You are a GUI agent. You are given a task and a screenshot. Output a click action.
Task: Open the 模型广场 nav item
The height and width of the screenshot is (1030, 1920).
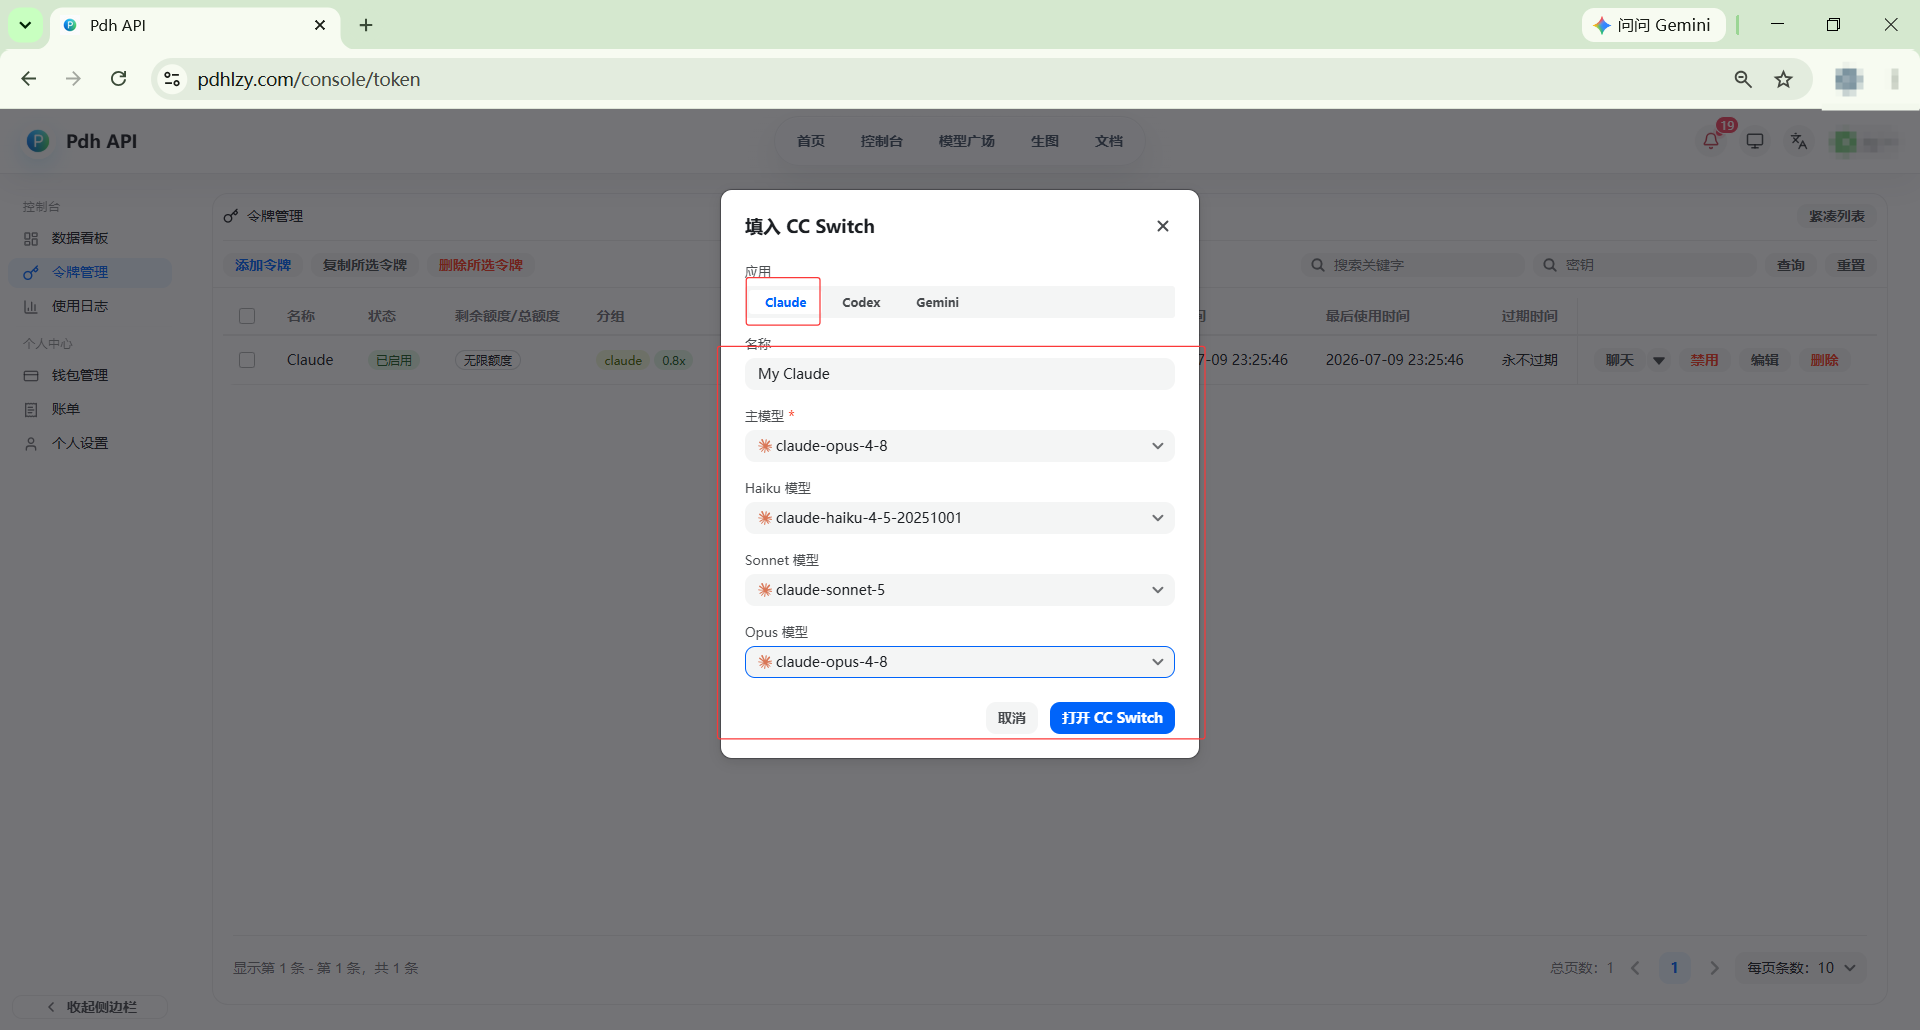click(x=966, y=141)
